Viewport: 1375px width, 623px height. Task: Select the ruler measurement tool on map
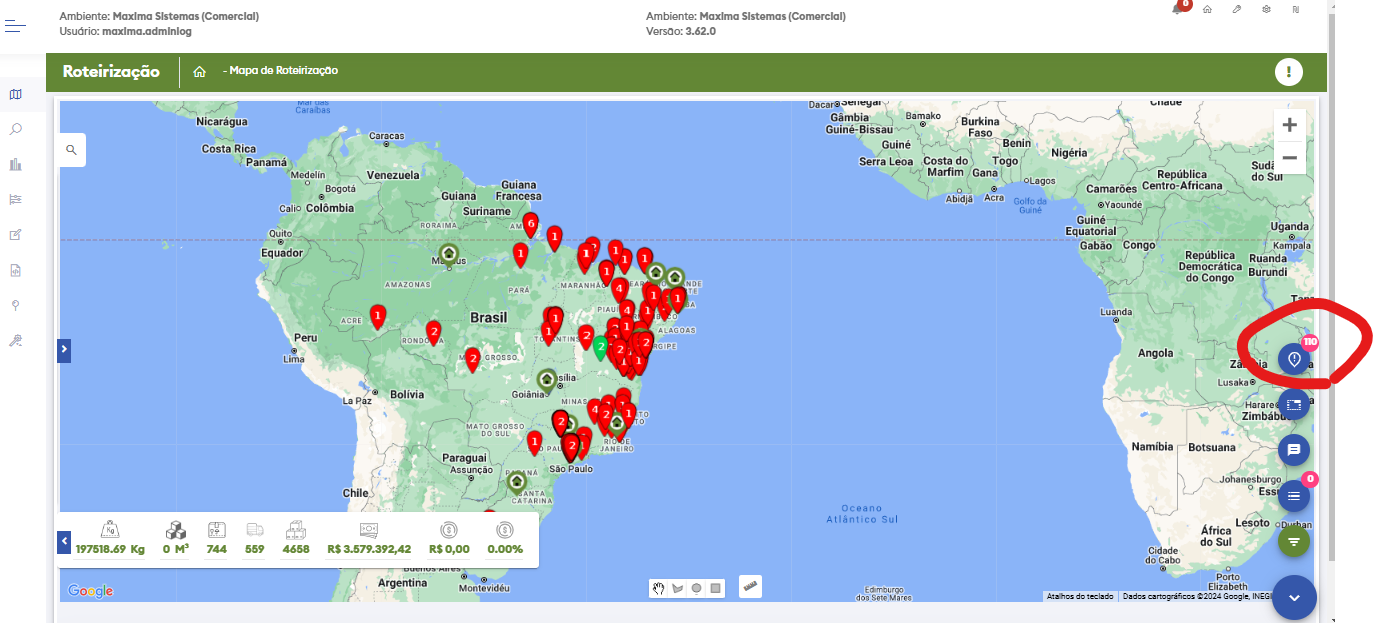point(750,586)
